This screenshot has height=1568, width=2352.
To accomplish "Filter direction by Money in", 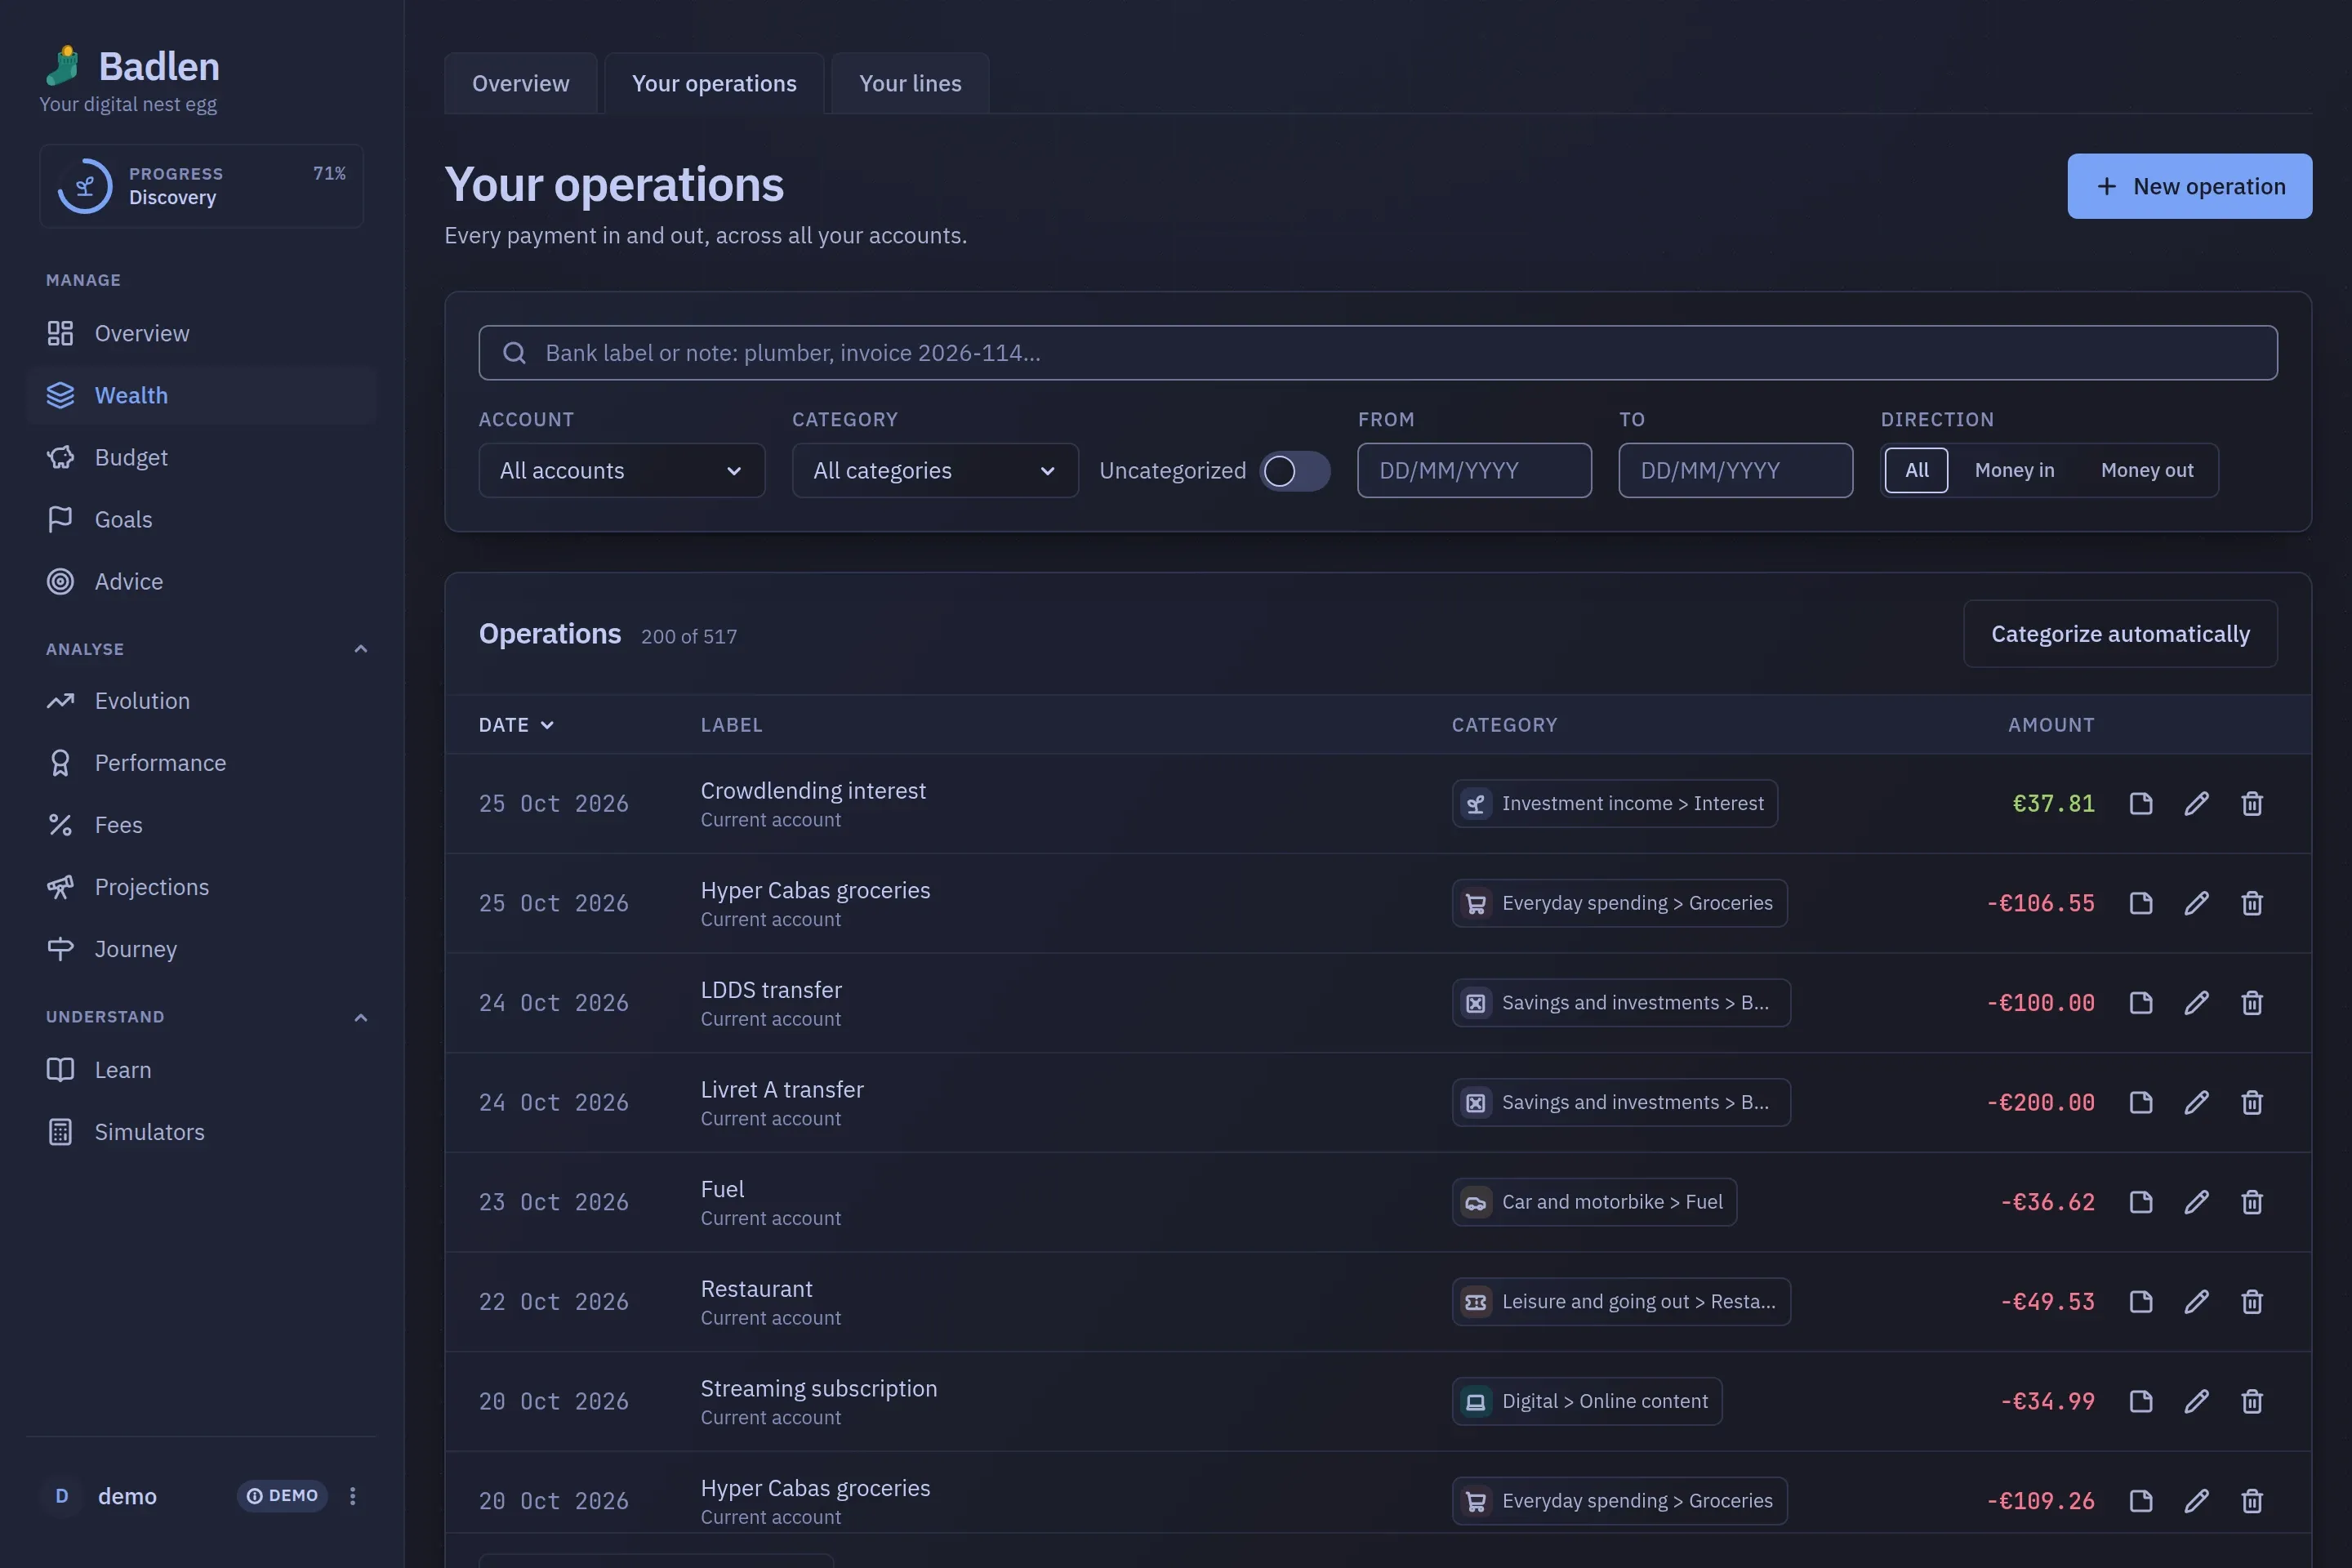I will pyautogui.click(x=2014, y=470).
